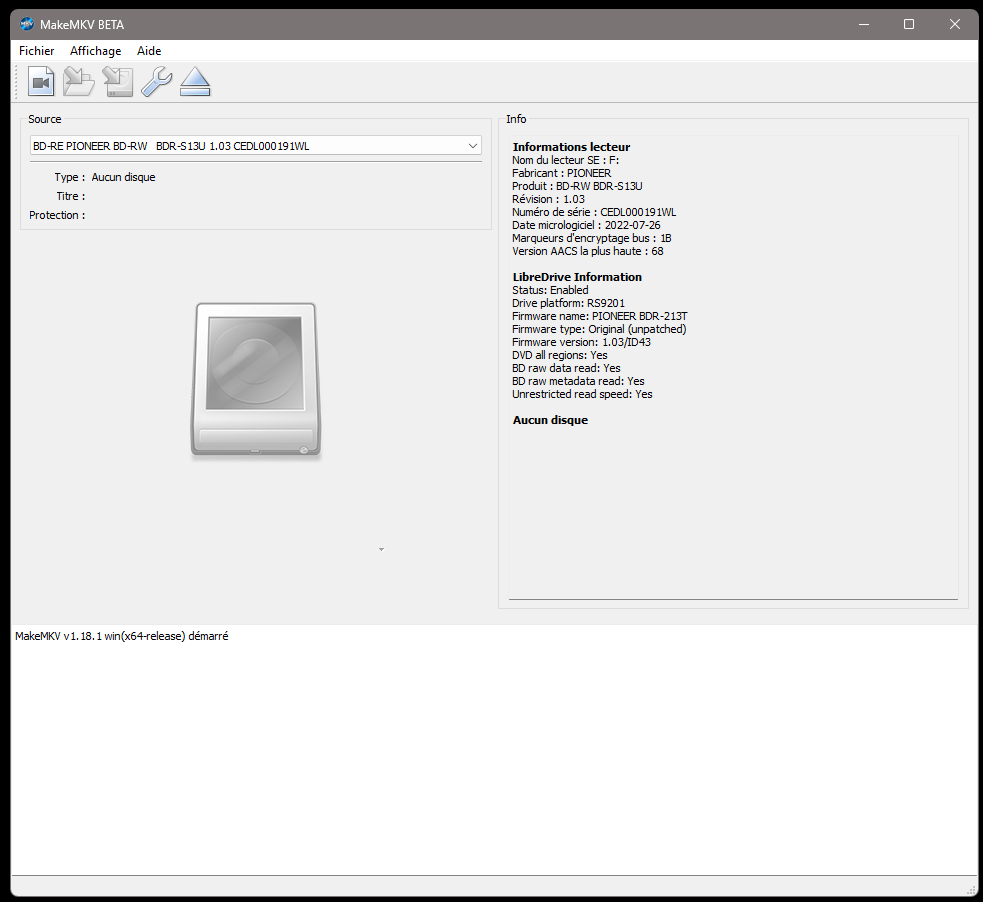The width and height of the screenshot is (983, 902).
Task: Click the 'Produit : BD-RW BDR-S13U' line
Action: point(577,186)
